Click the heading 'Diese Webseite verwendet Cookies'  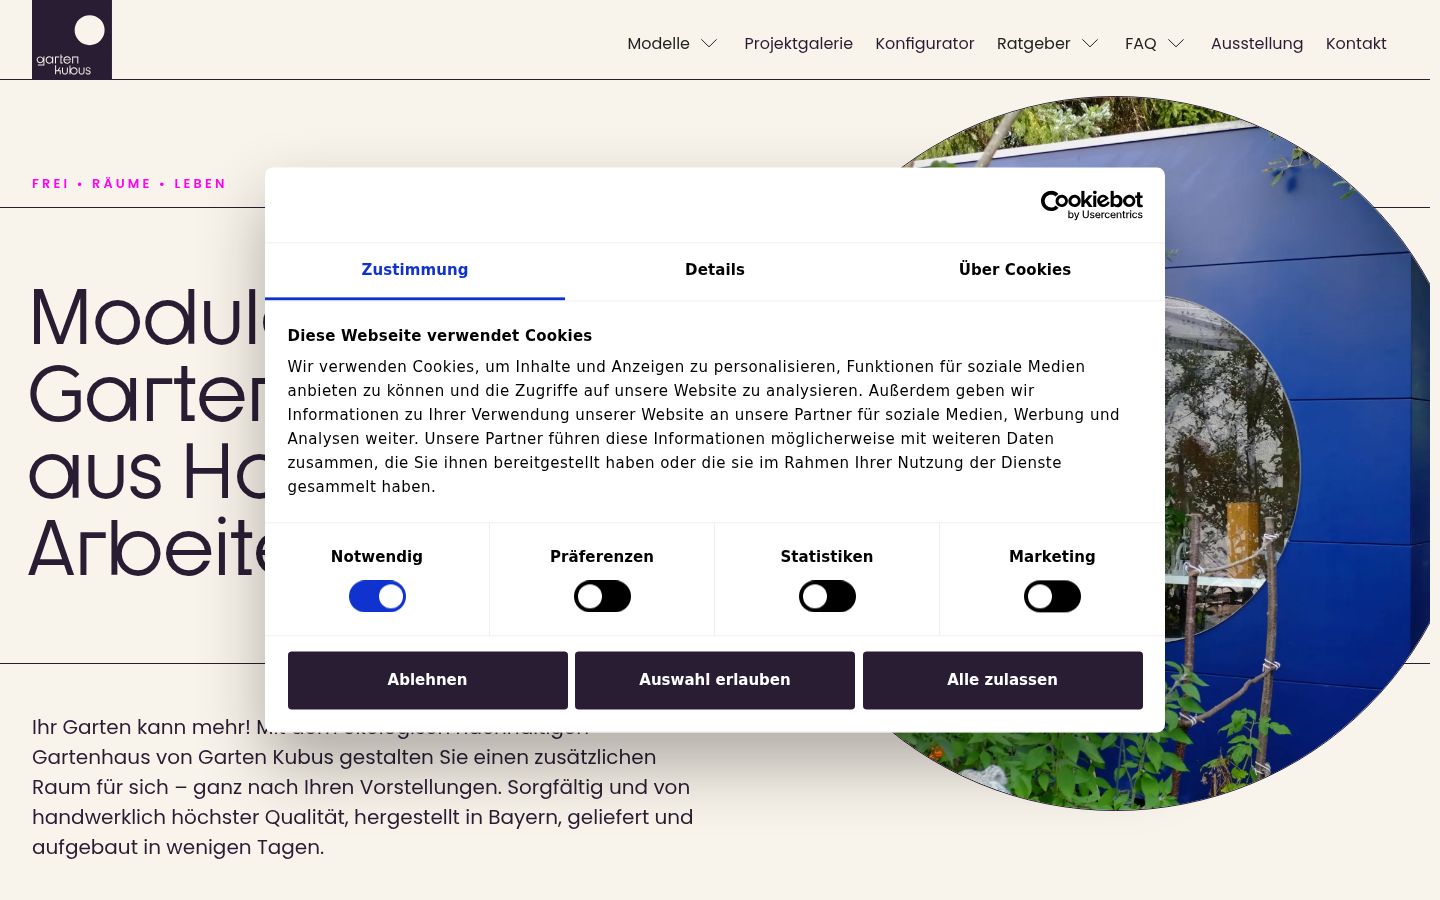[440, 336]
